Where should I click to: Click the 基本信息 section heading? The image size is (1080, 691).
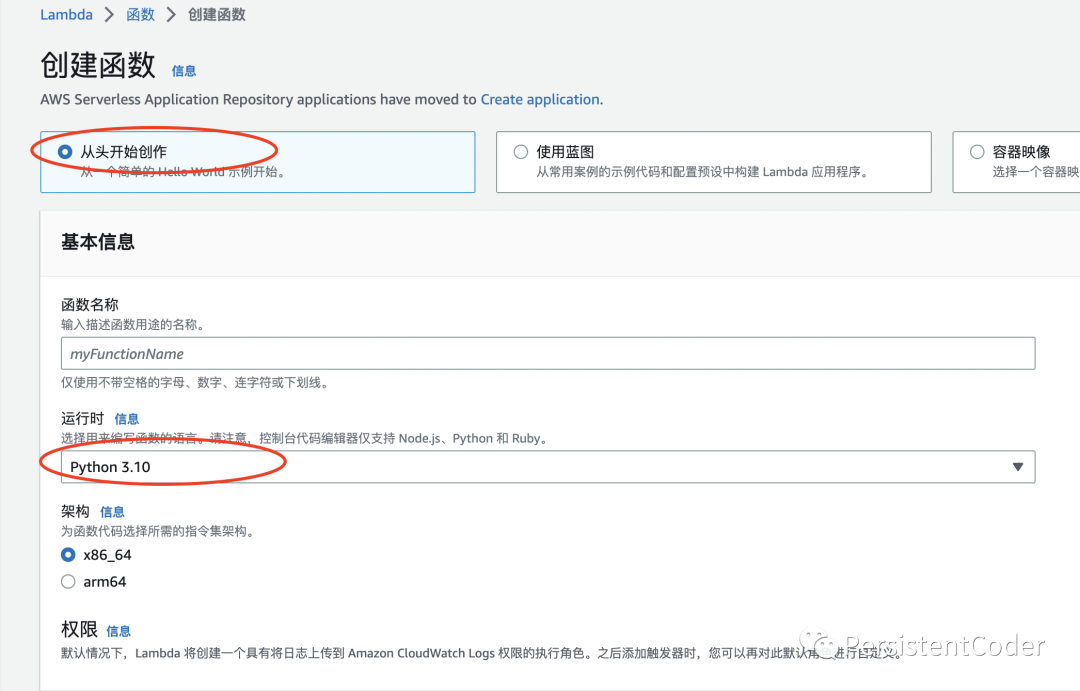(98, 242)
